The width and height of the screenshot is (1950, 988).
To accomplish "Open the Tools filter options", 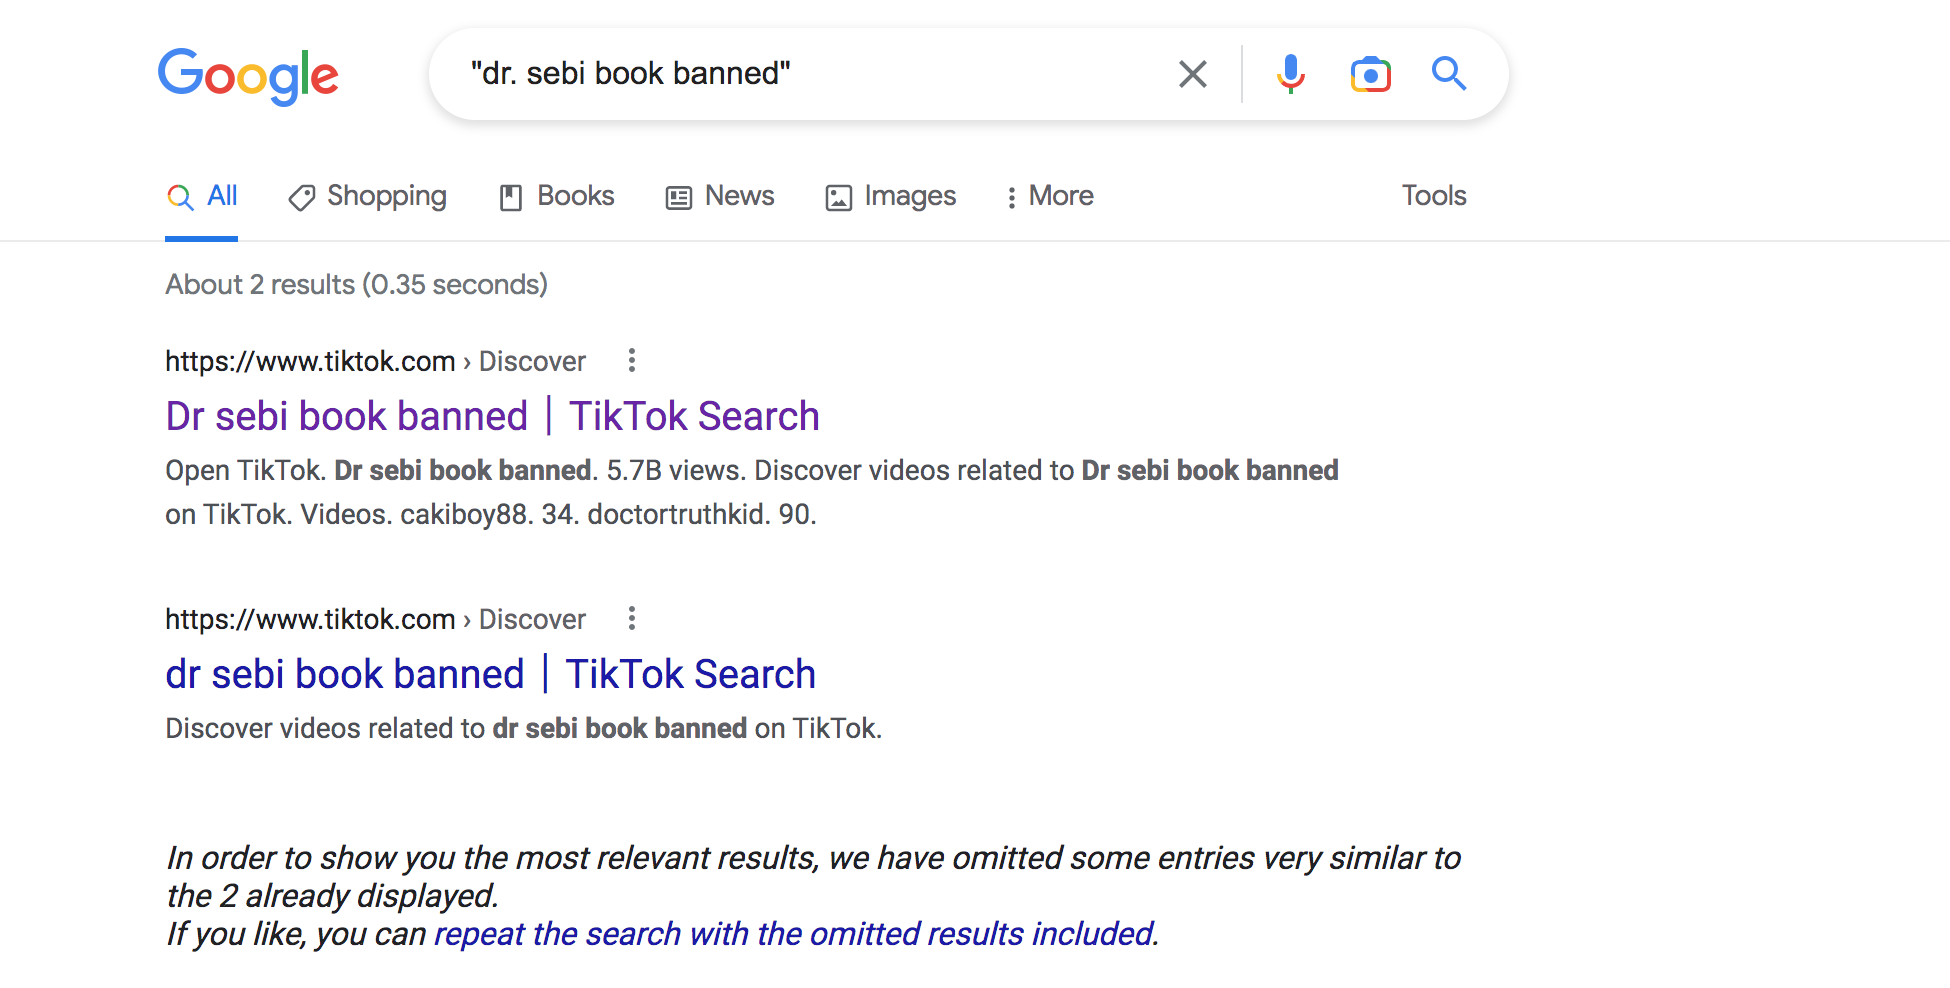I will 1433,196.
